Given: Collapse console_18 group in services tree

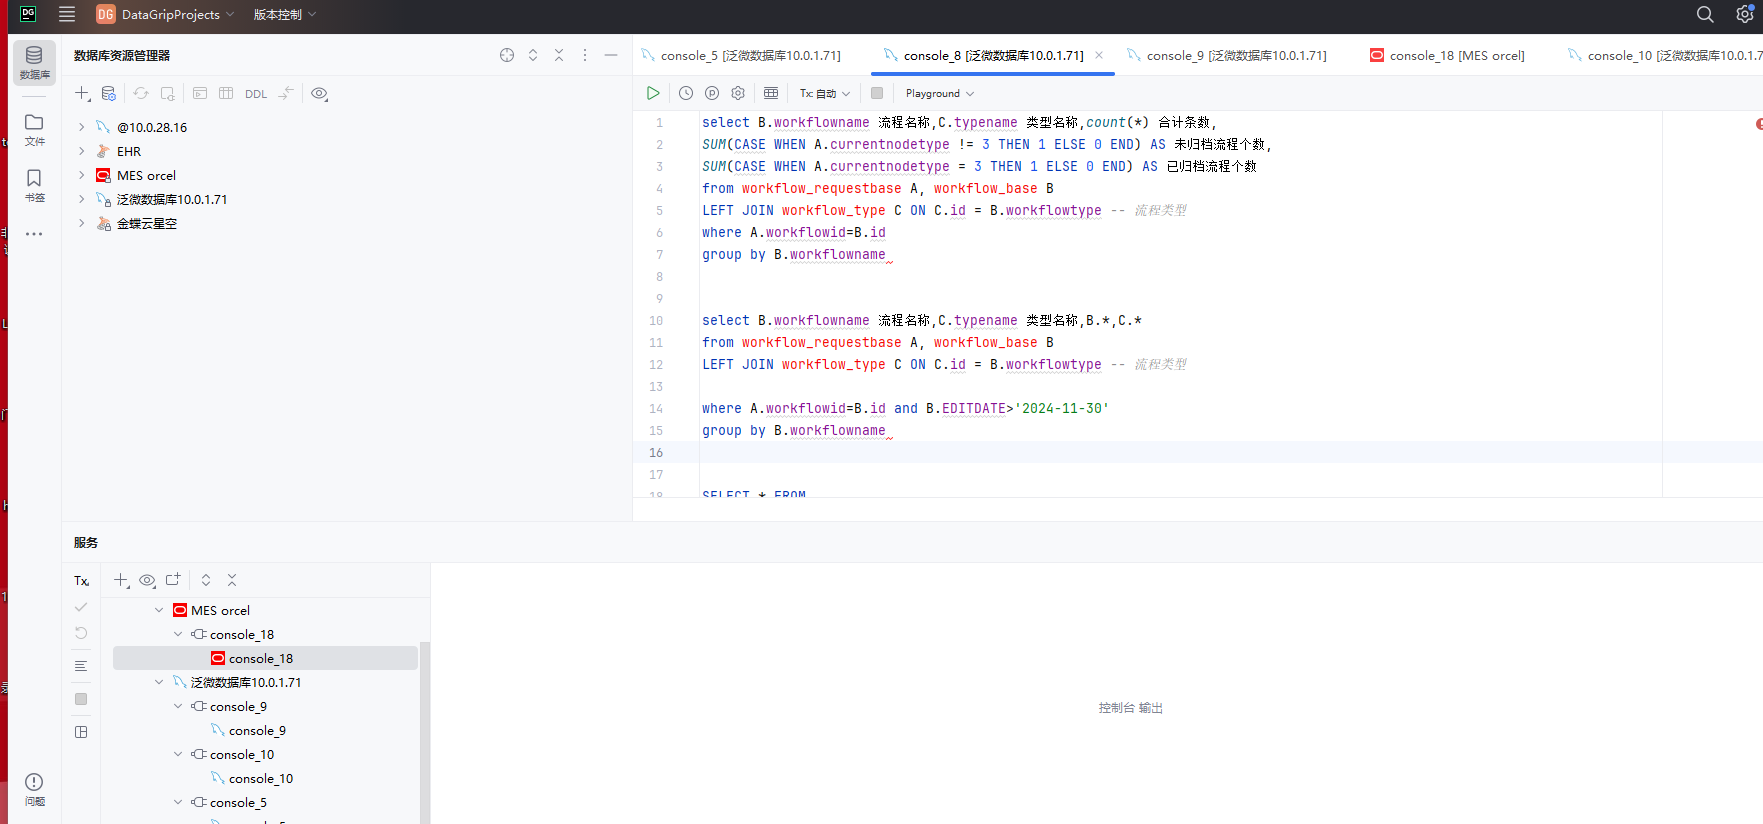Looking at the screenshot, I should click(x=178, y=634).
